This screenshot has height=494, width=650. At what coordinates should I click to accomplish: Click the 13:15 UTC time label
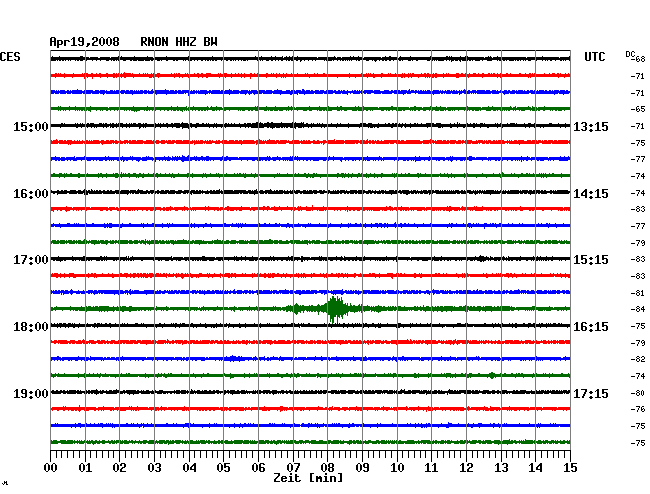click(591, 126)
